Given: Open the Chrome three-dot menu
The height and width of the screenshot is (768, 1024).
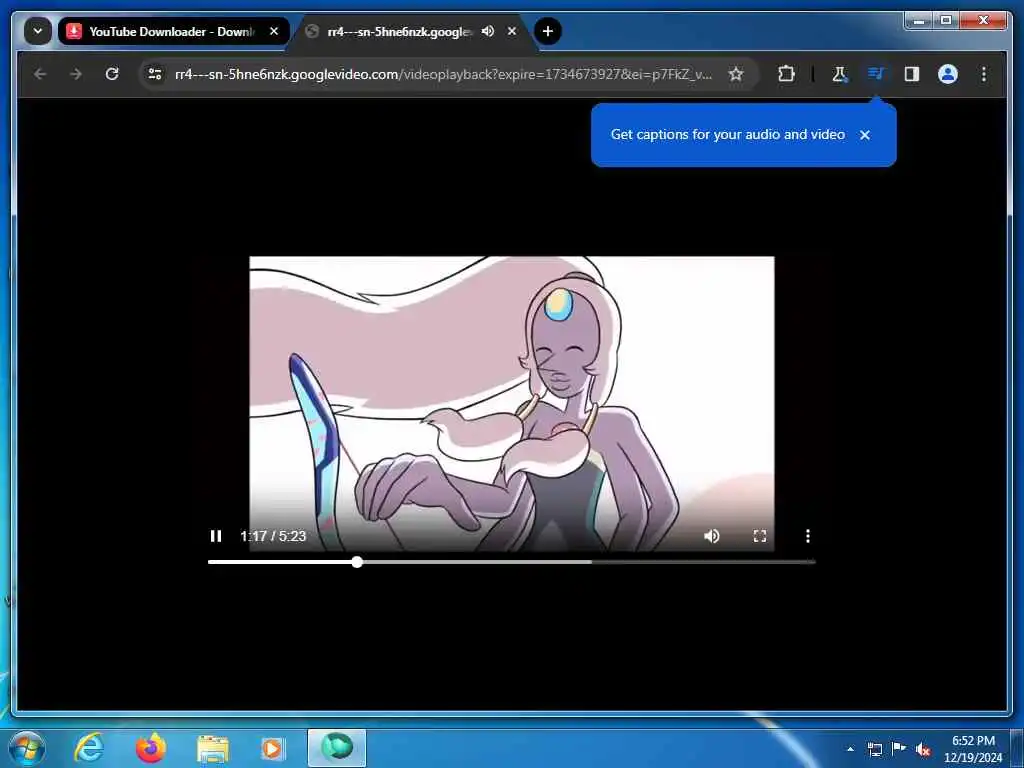Looking at the screenshot, I should pos(984,74).
